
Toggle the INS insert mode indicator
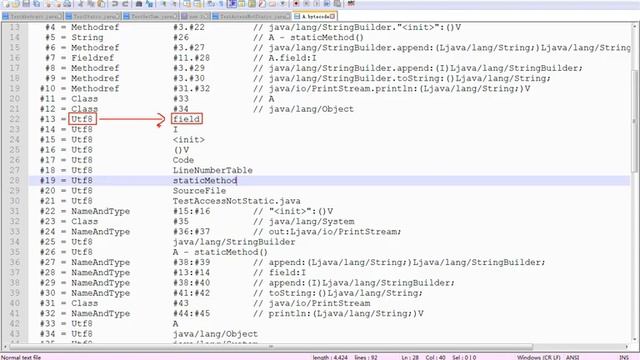tap(624, 357)
